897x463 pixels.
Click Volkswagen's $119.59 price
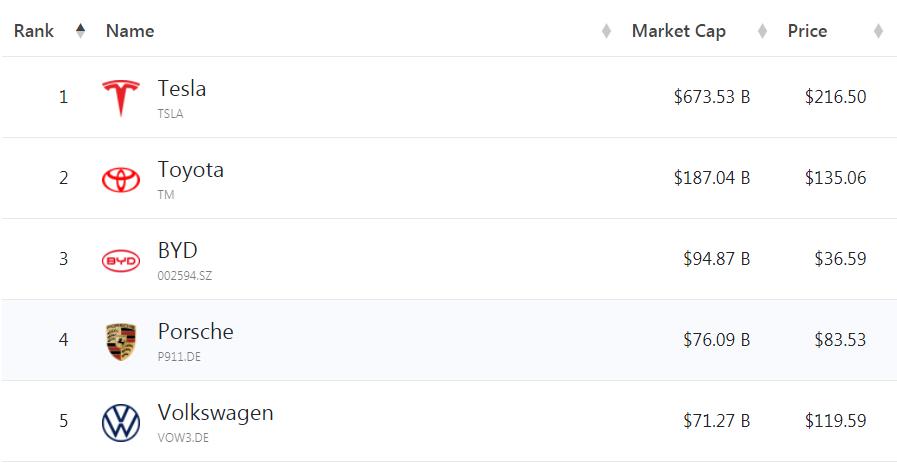(x=835, y=421)
